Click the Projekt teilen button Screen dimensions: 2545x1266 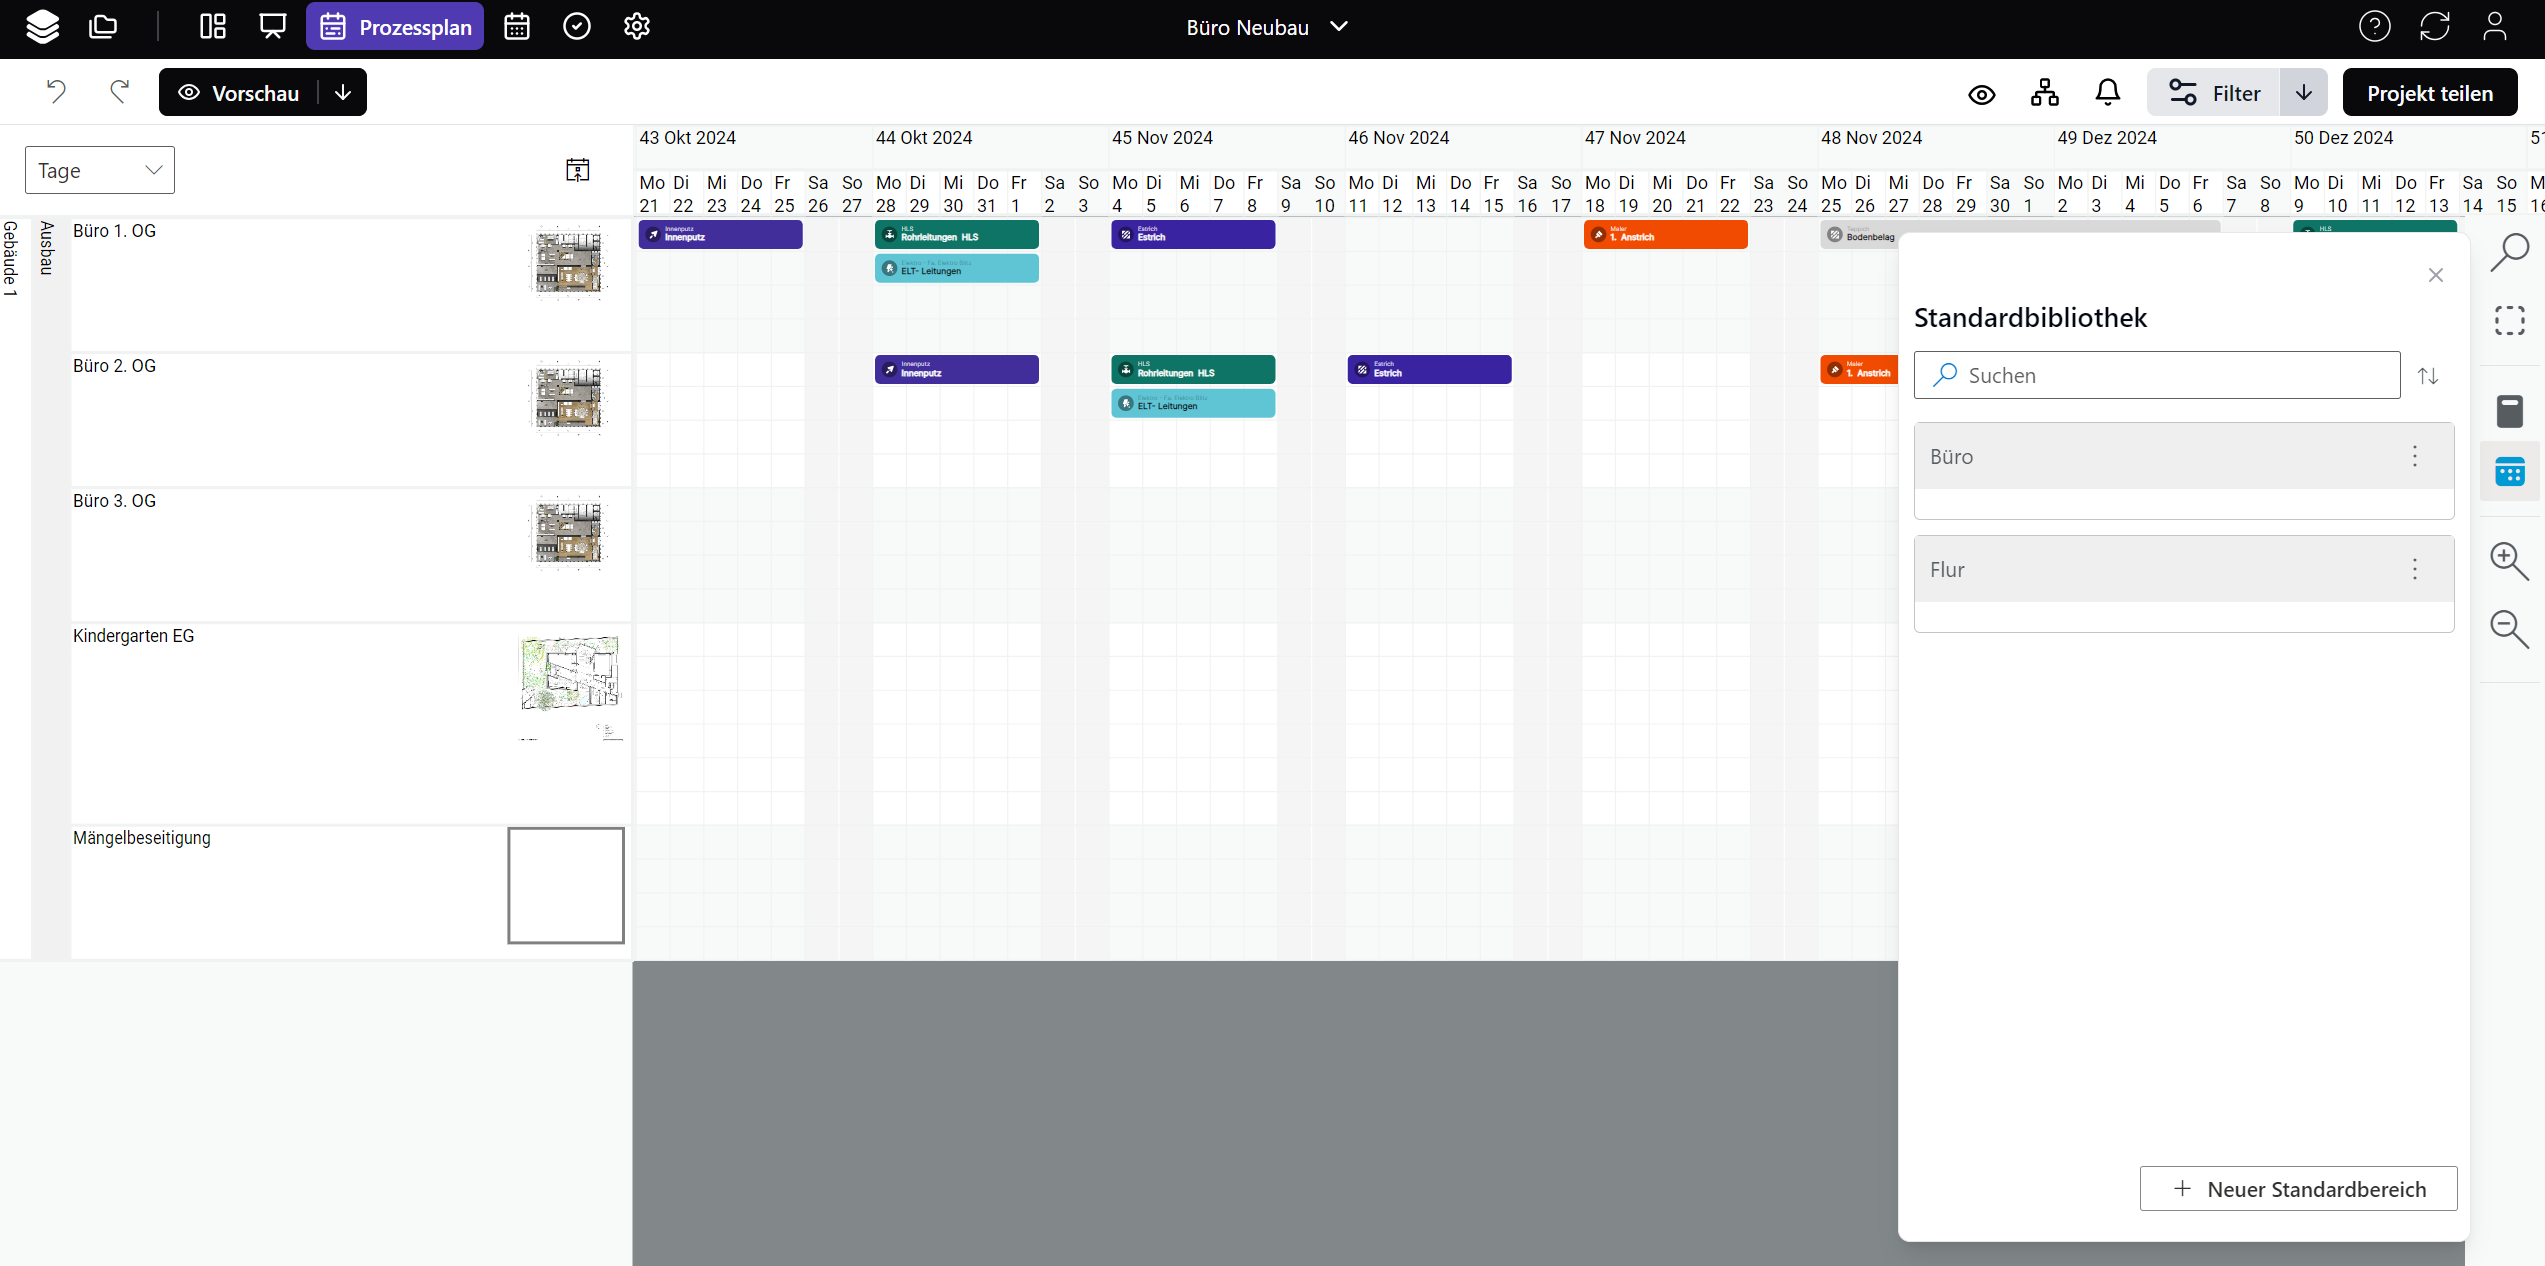(2429, 93)
